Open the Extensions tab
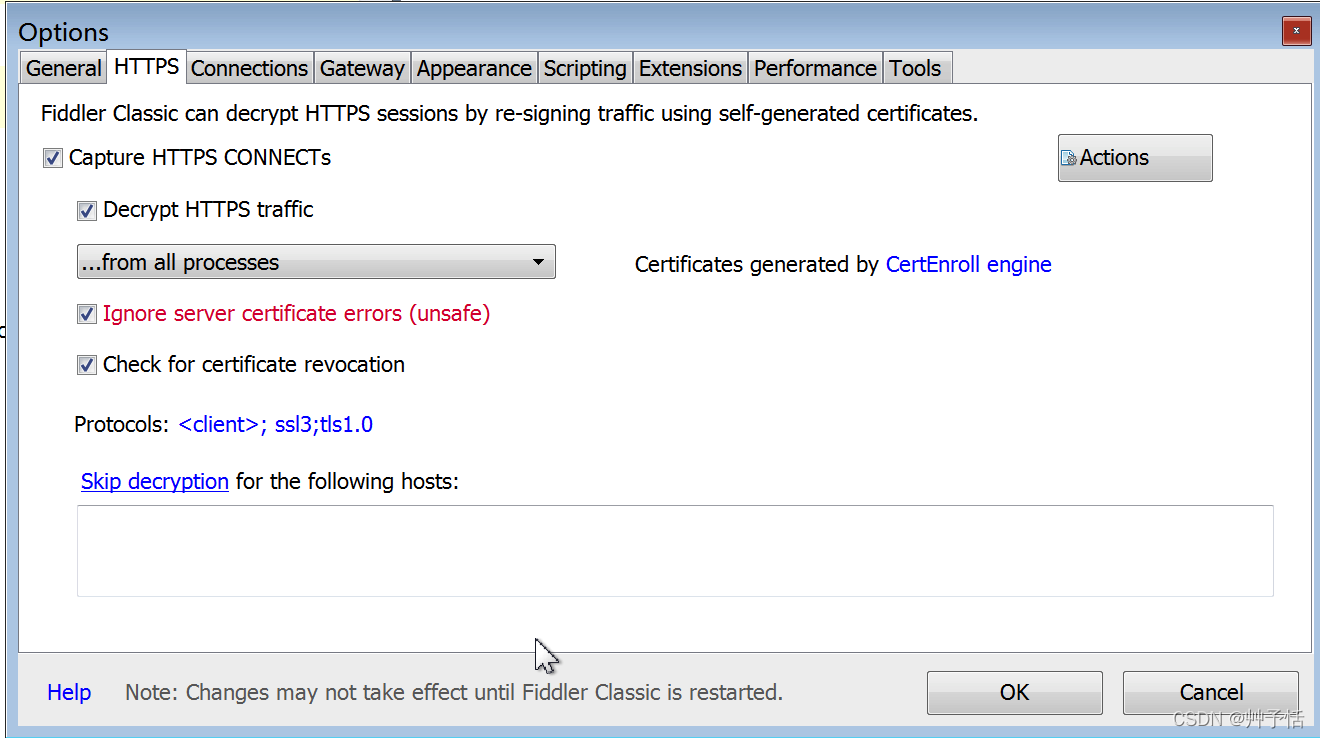 pyautogui.click(x=690, y=68)
